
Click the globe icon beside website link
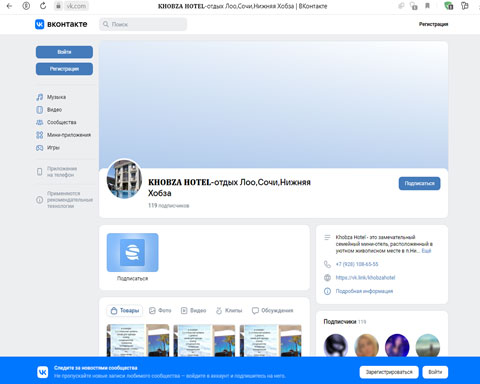[x=327, y=278]
